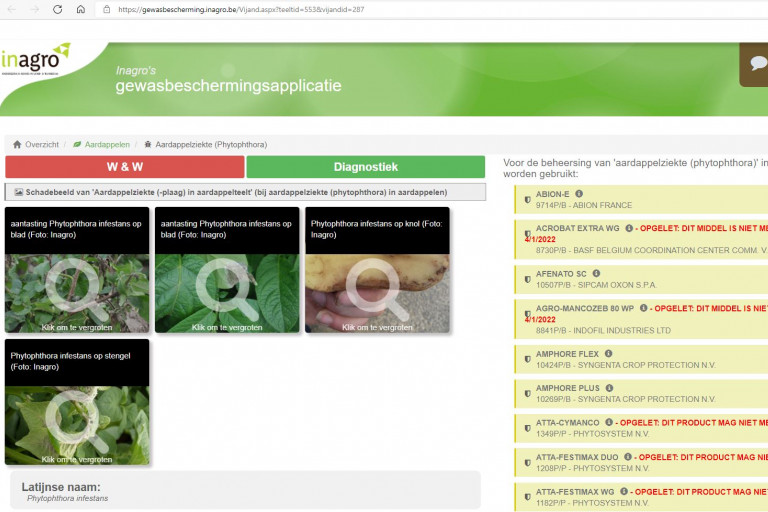This screenshot has height=512, width=768.
Task: Click the 8841P/B - INDOFIL INDUSTRIES LTD text
Action: [x=603, y=331]
